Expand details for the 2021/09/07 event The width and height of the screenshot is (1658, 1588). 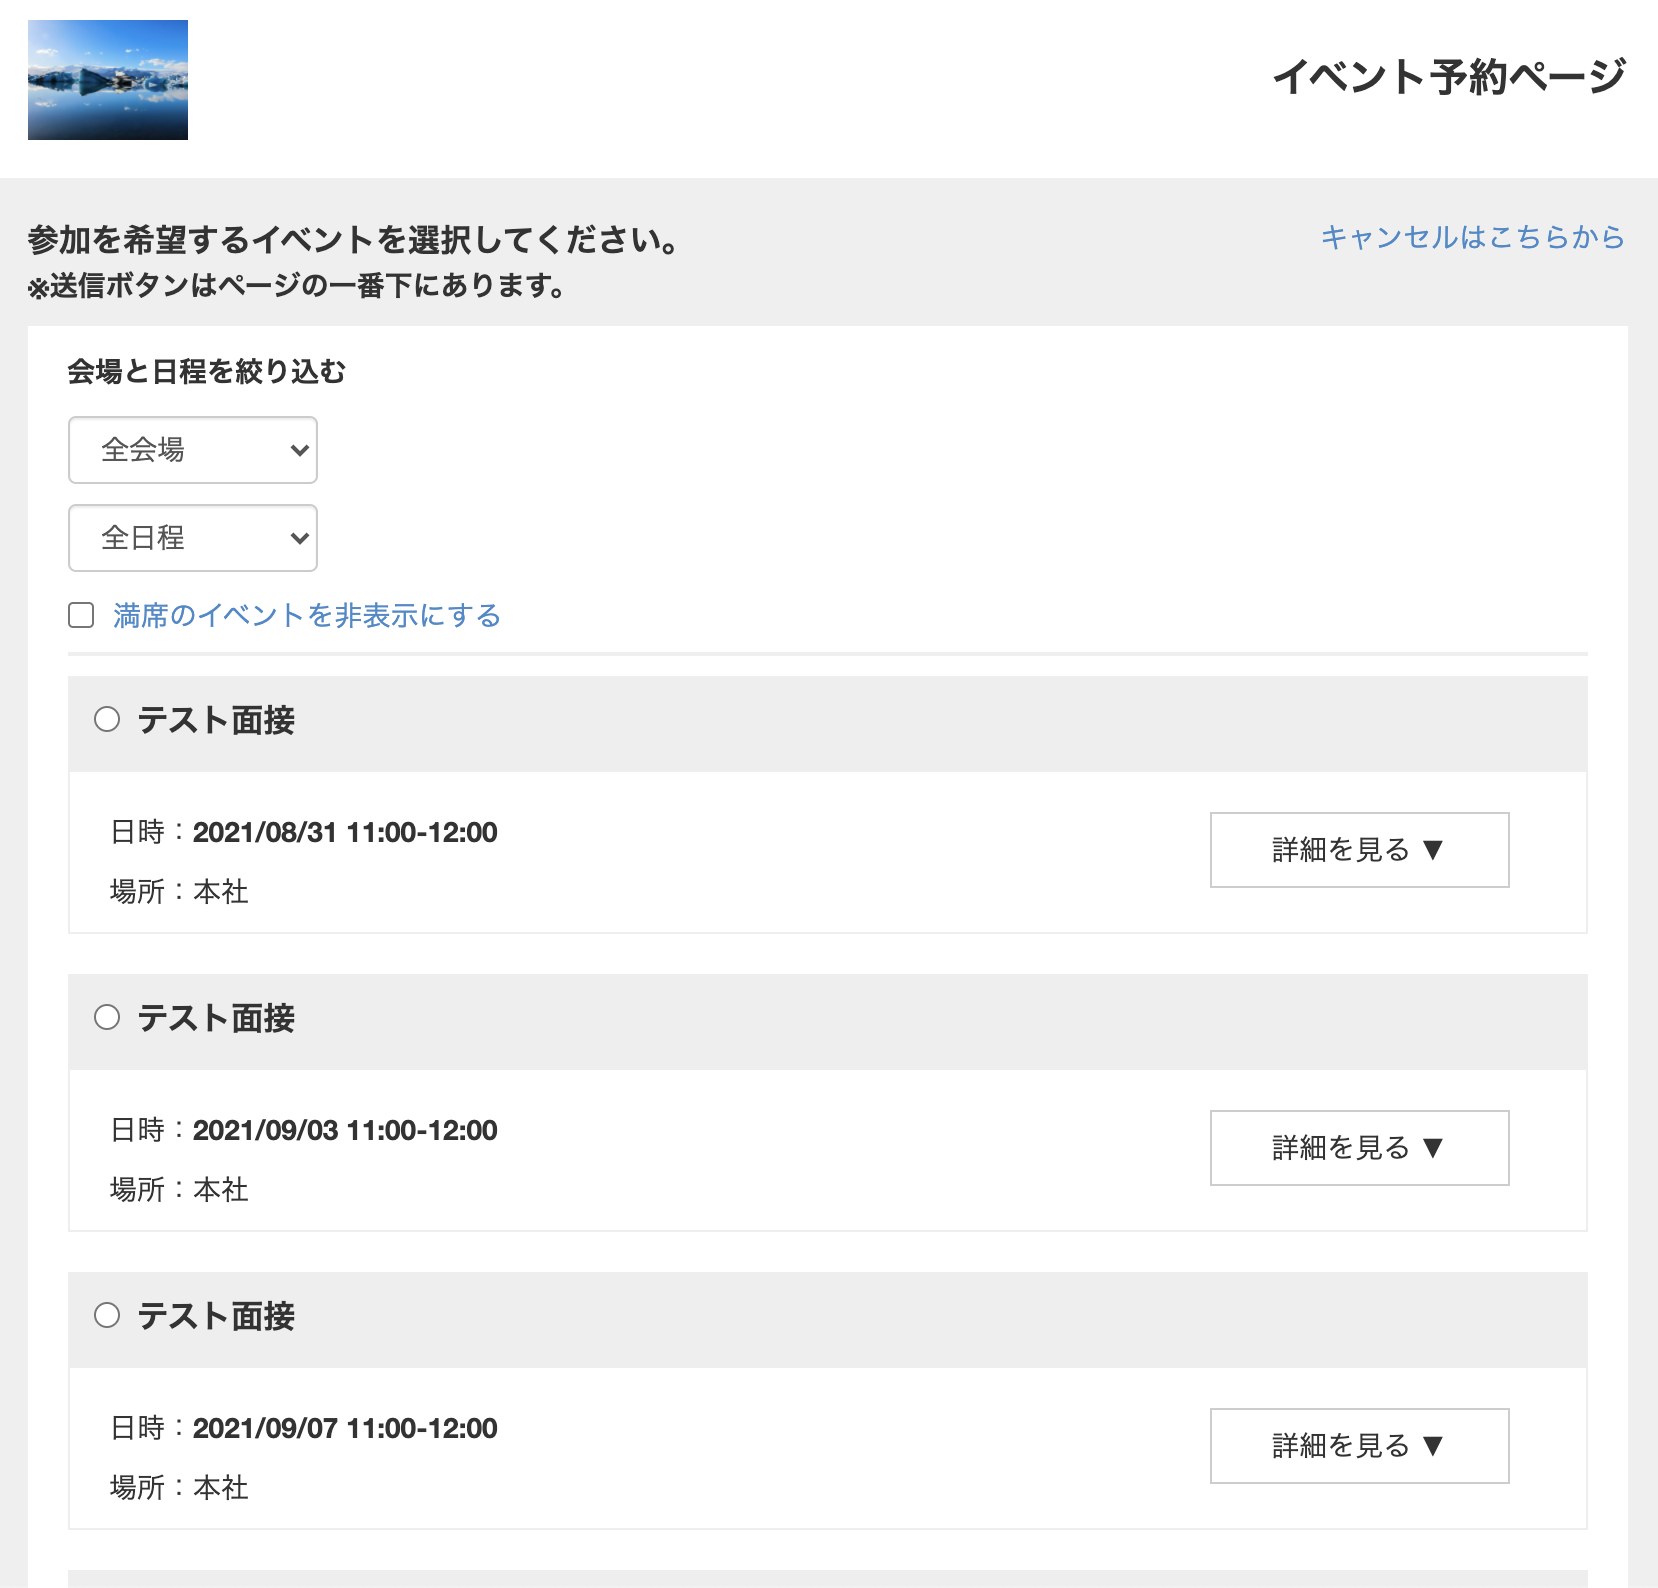pyautogui.click(x=1358, y=1446)
